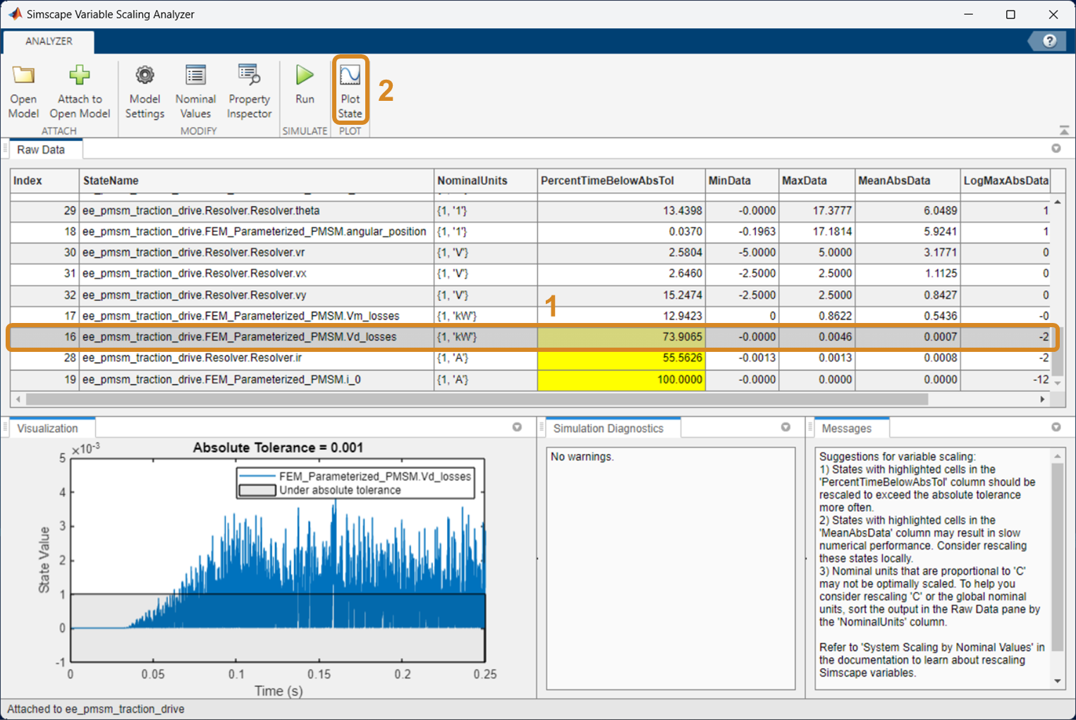Click the No warnings diagnostics text
This screenshot has height=720, width=1076.
pyautogui.click(x=582, y=456)
